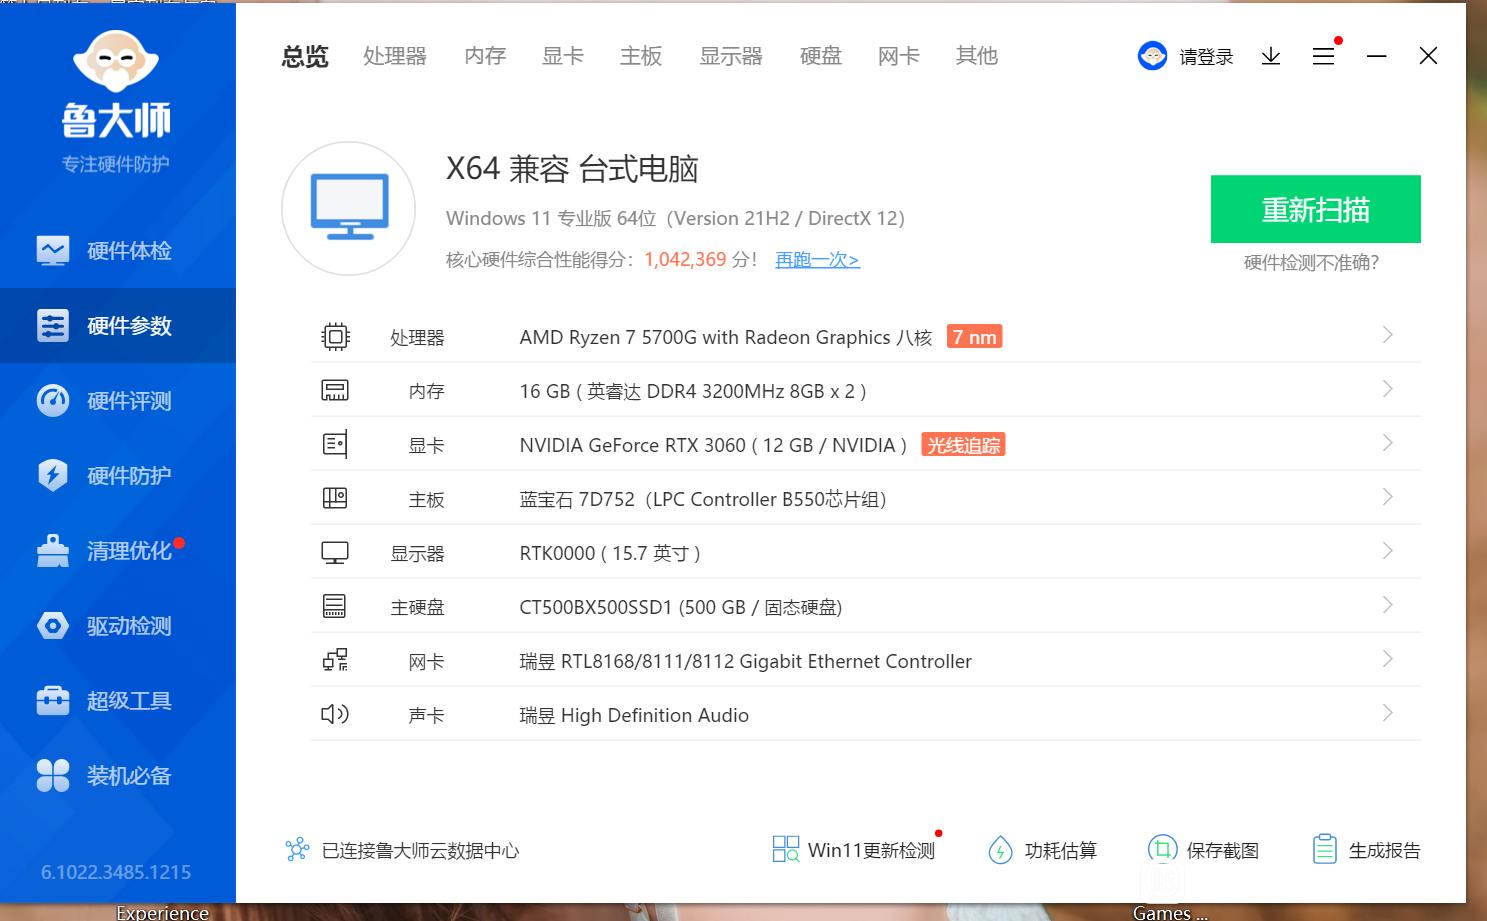The height and width of the screenshot is (921, 1487).
Task: Click 请登录 to sign in
Action: (x=1206, y=57)
